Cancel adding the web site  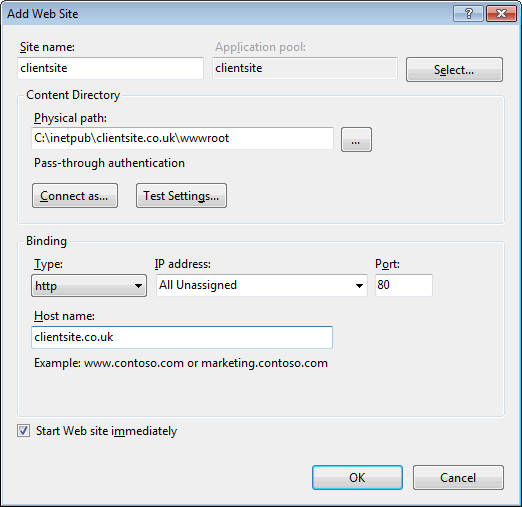[x=458, y=478]
